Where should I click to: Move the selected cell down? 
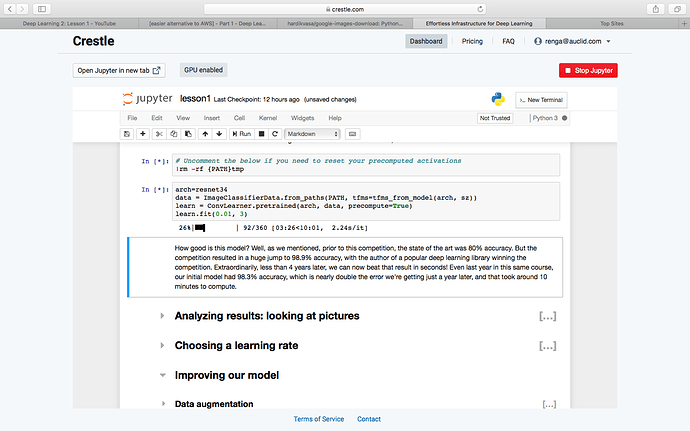pyautogui.click(x=219, y=133)
